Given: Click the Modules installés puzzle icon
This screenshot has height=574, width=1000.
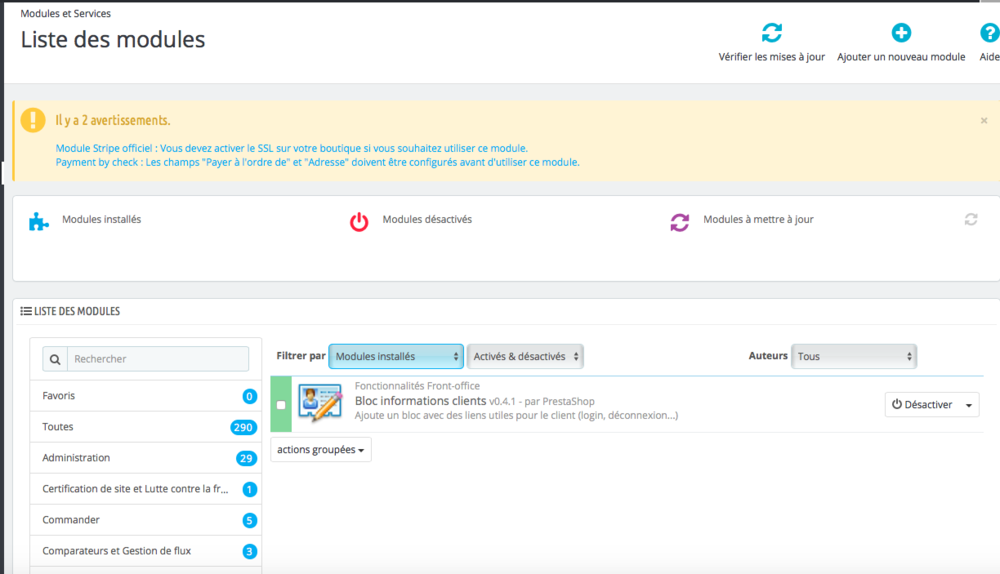Looking at the screenshot, I should 38,221.
